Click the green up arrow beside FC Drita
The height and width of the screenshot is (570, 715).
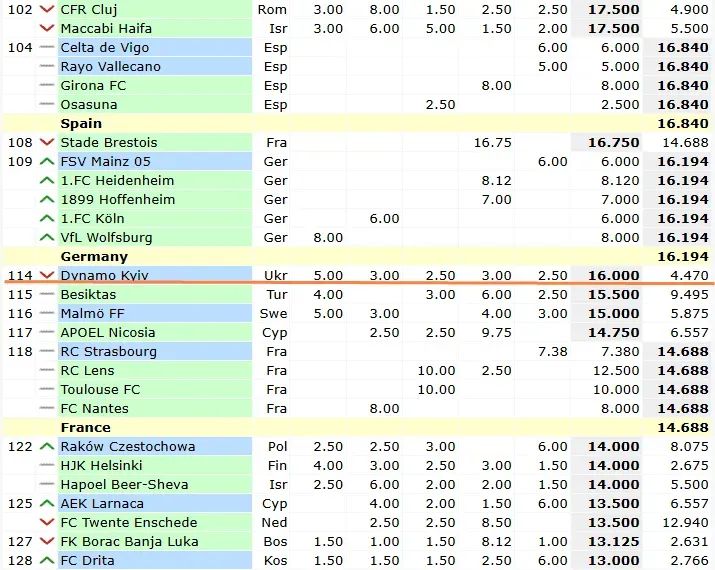[x=46, y=560]
